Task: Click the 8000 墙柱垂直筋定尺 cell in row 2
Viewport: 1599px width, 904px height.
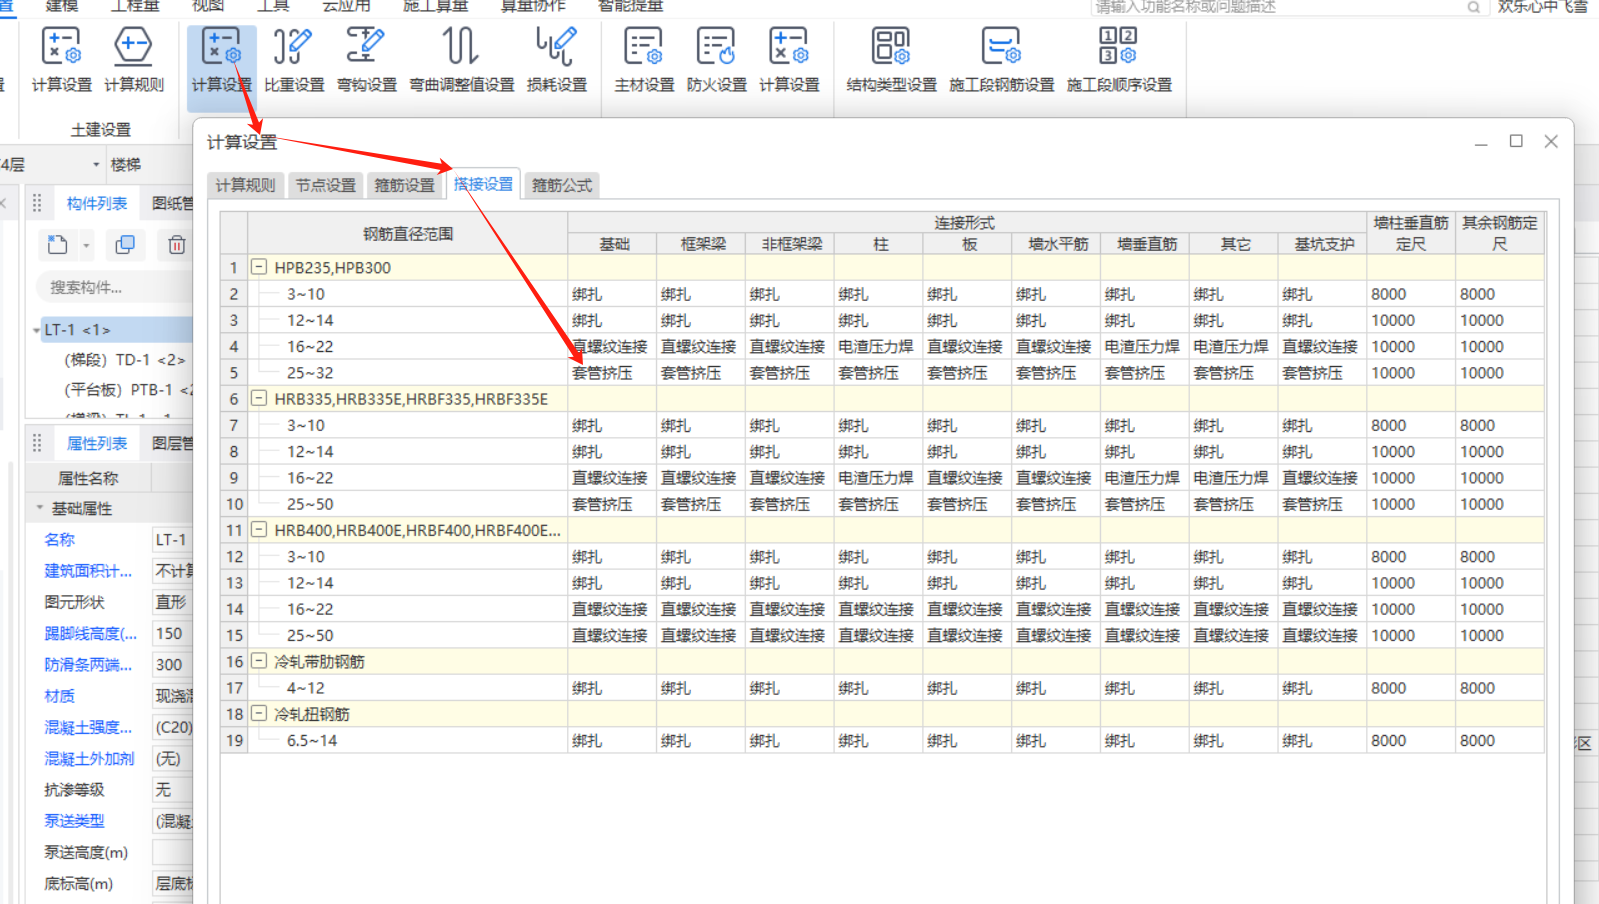Action: [1411, 294]
